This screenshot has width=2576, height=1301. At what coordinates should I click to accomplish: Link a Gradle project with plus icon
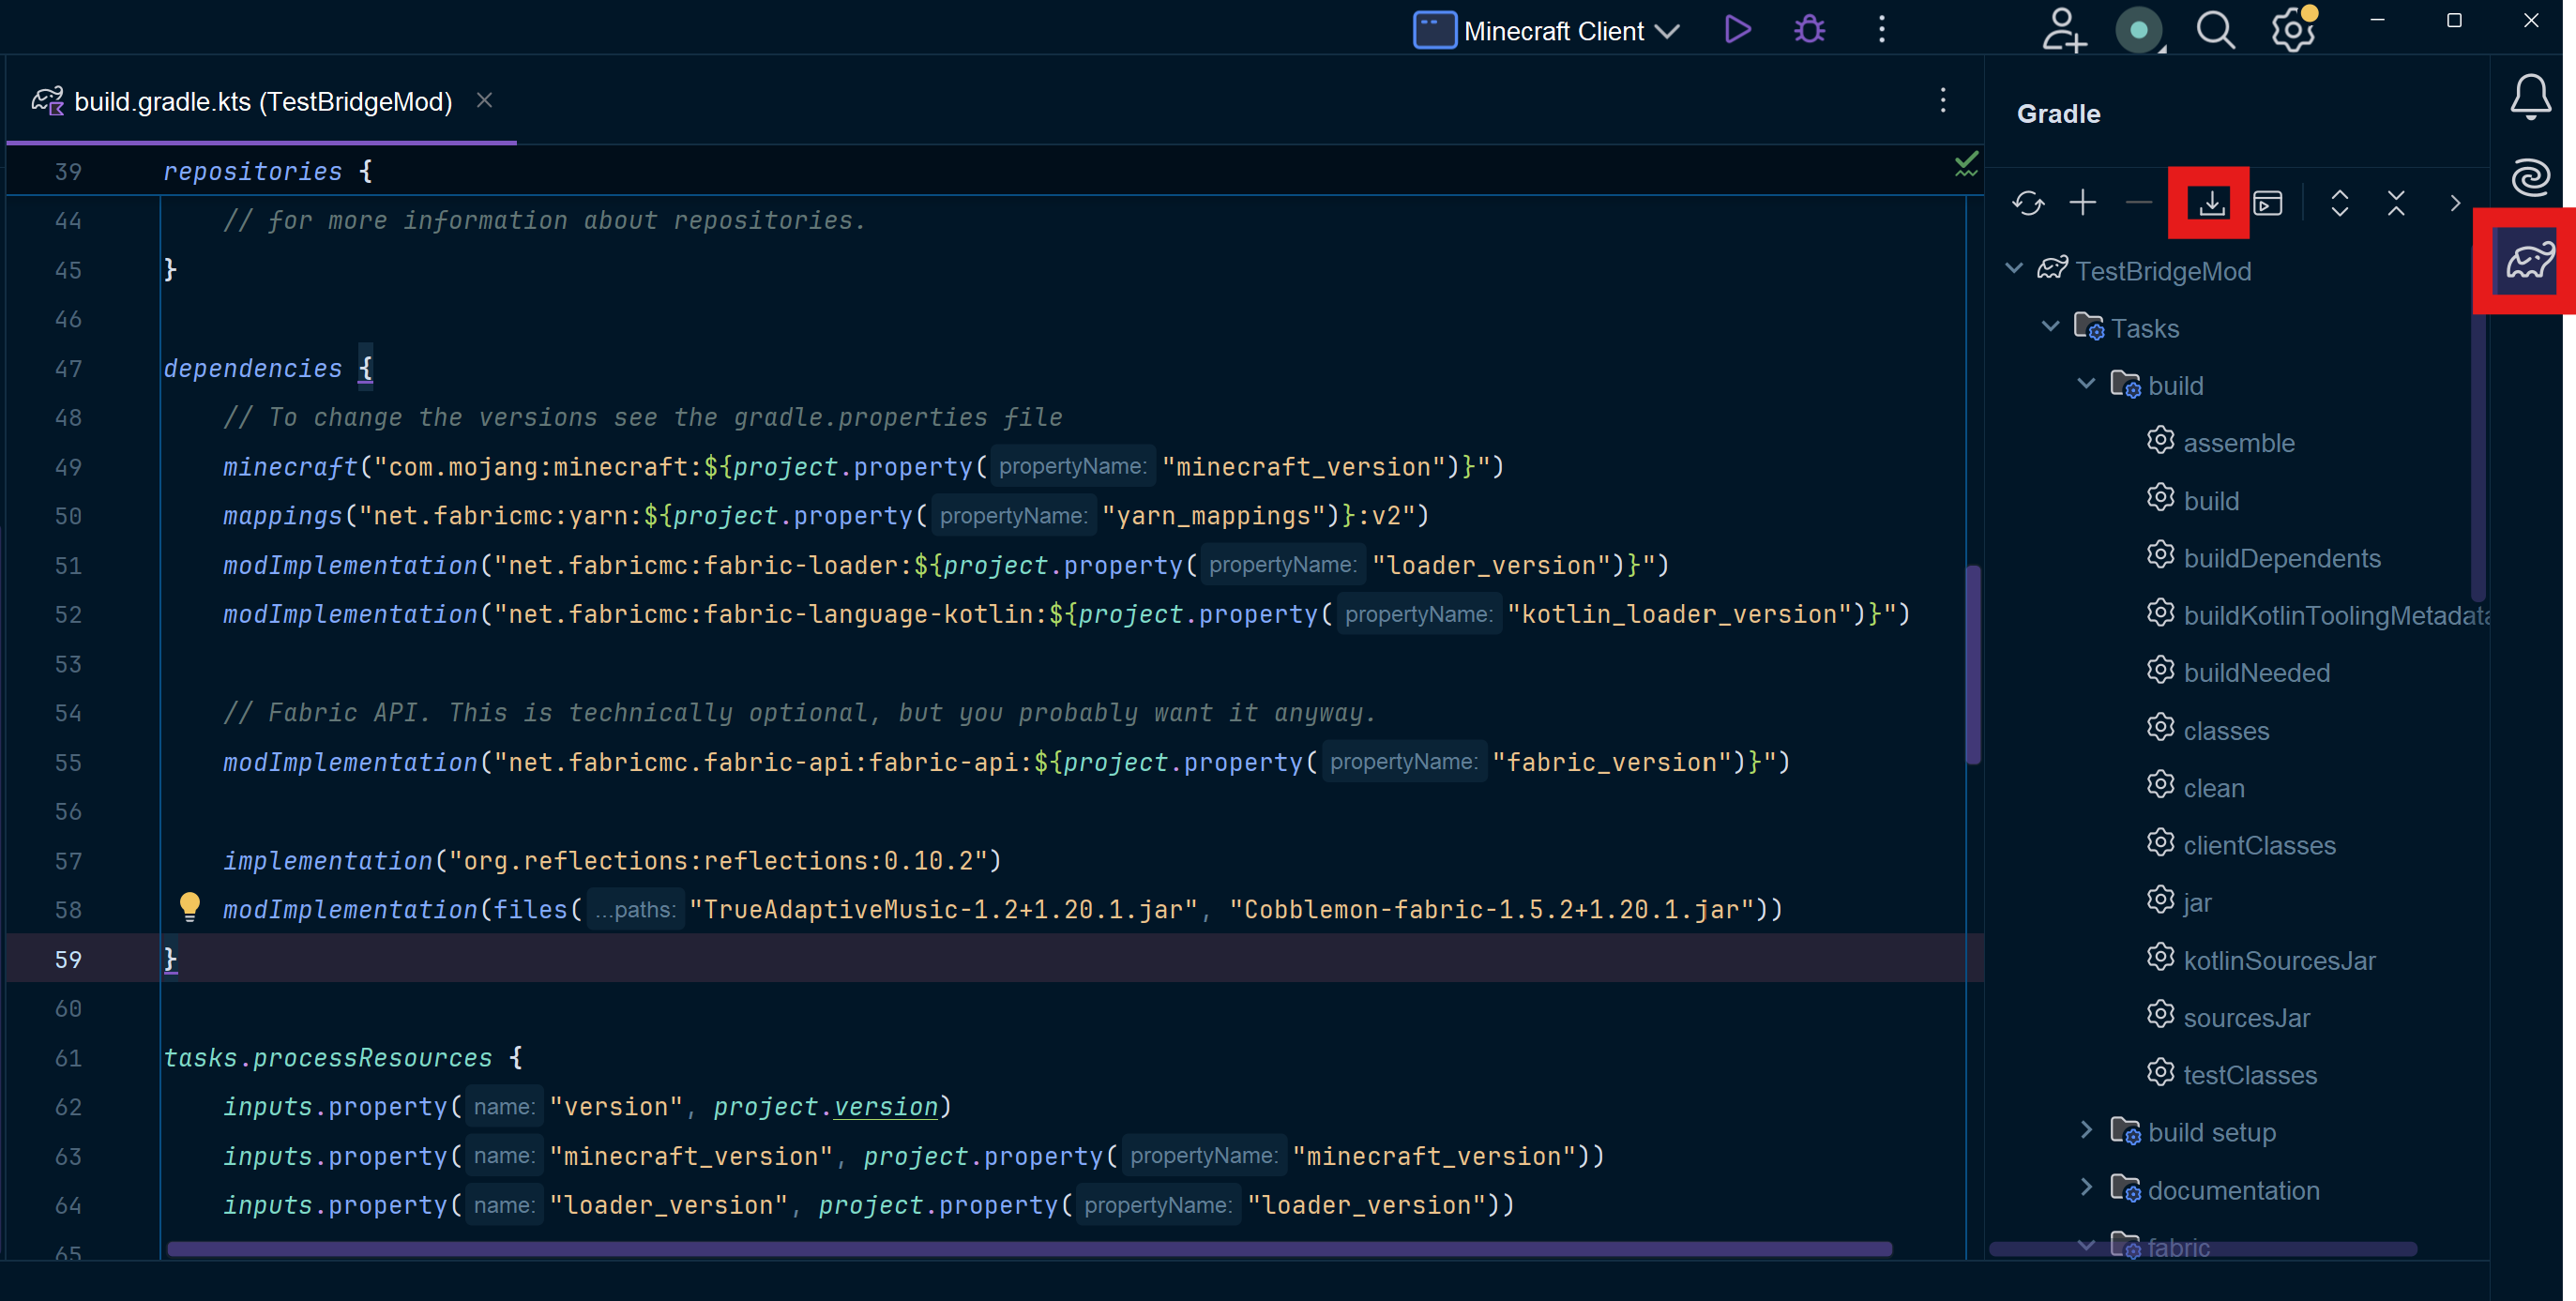(x=2083, y=203)
